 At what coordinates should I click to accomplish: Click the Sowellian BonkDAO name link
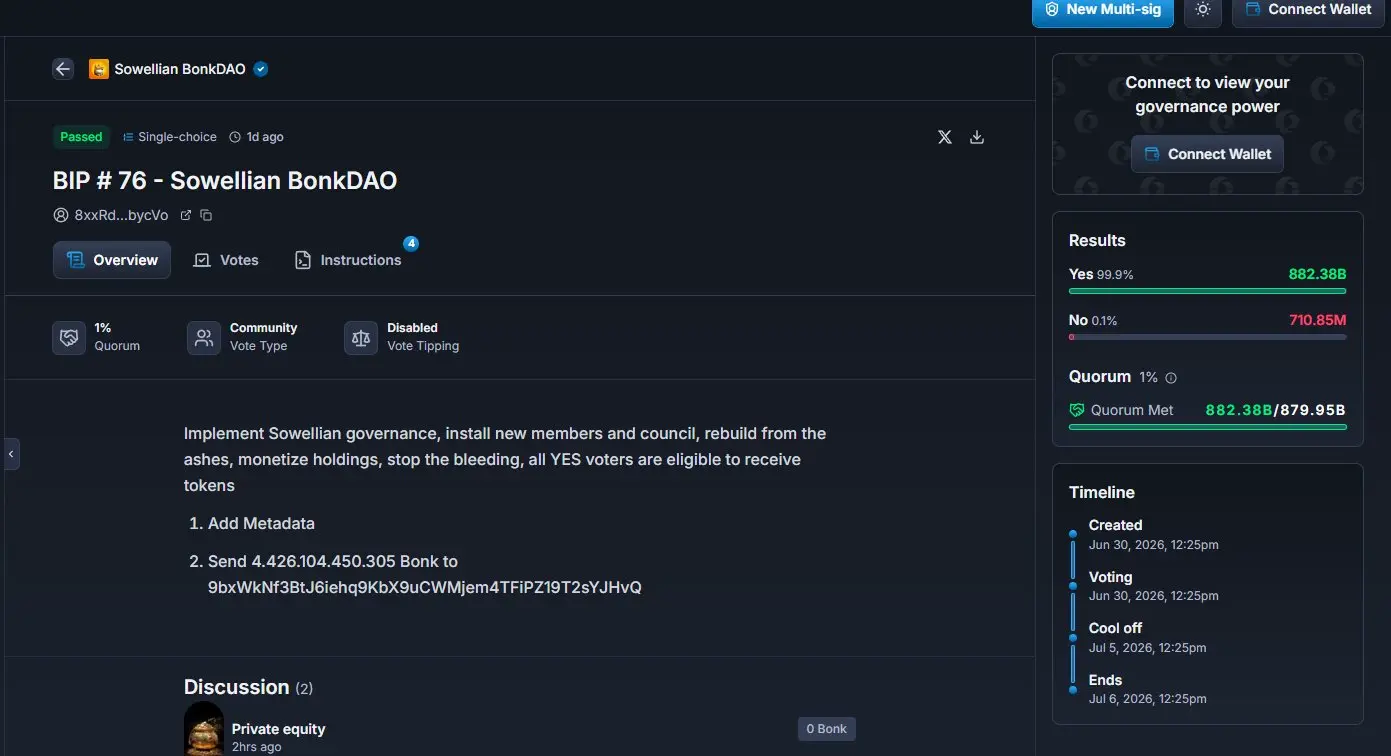click(x=180, y=69)
